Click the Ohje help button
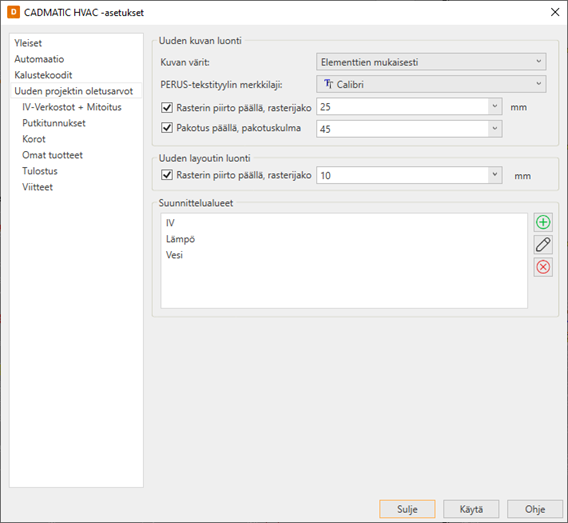This screenshot has height=523, width=568. (x=535, y=509)
